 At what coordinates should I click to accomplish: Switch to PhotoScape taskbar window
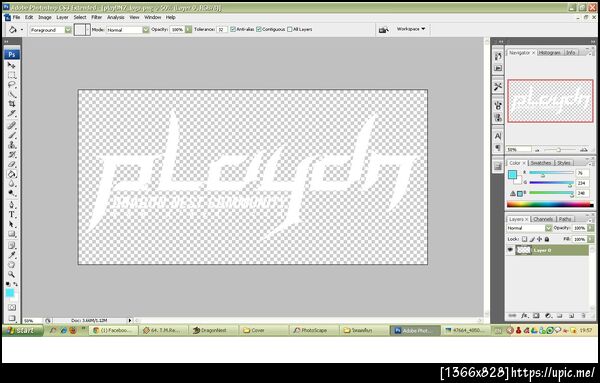point(314,330)
